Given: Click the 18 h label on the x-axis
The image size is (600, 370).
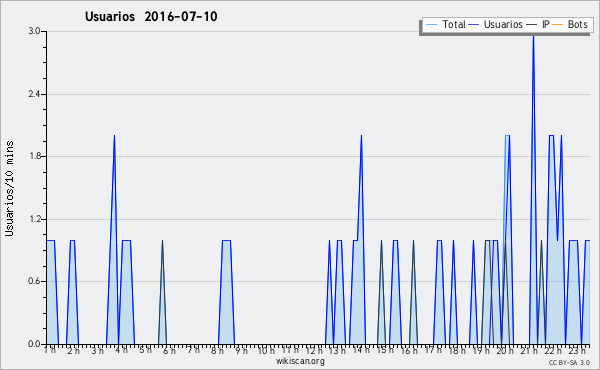Looking at the screenshot, I should (457, 350).
